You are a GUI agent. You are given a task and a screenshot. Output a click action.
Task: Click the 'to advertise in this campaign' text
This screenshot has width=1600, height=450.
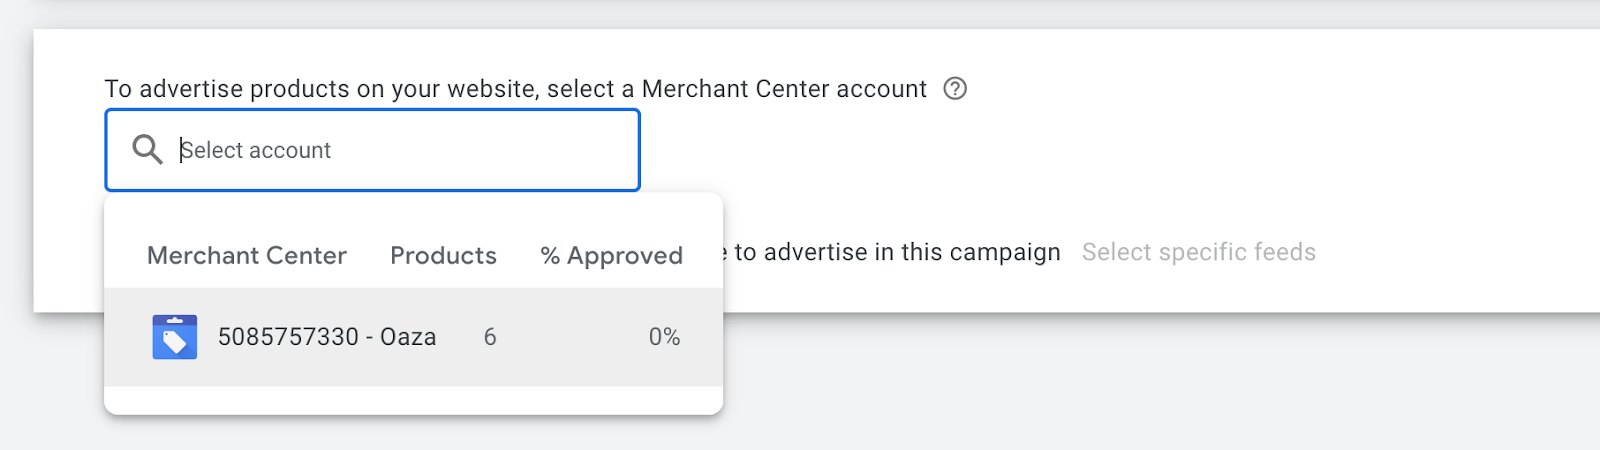[x=897, y=252]
